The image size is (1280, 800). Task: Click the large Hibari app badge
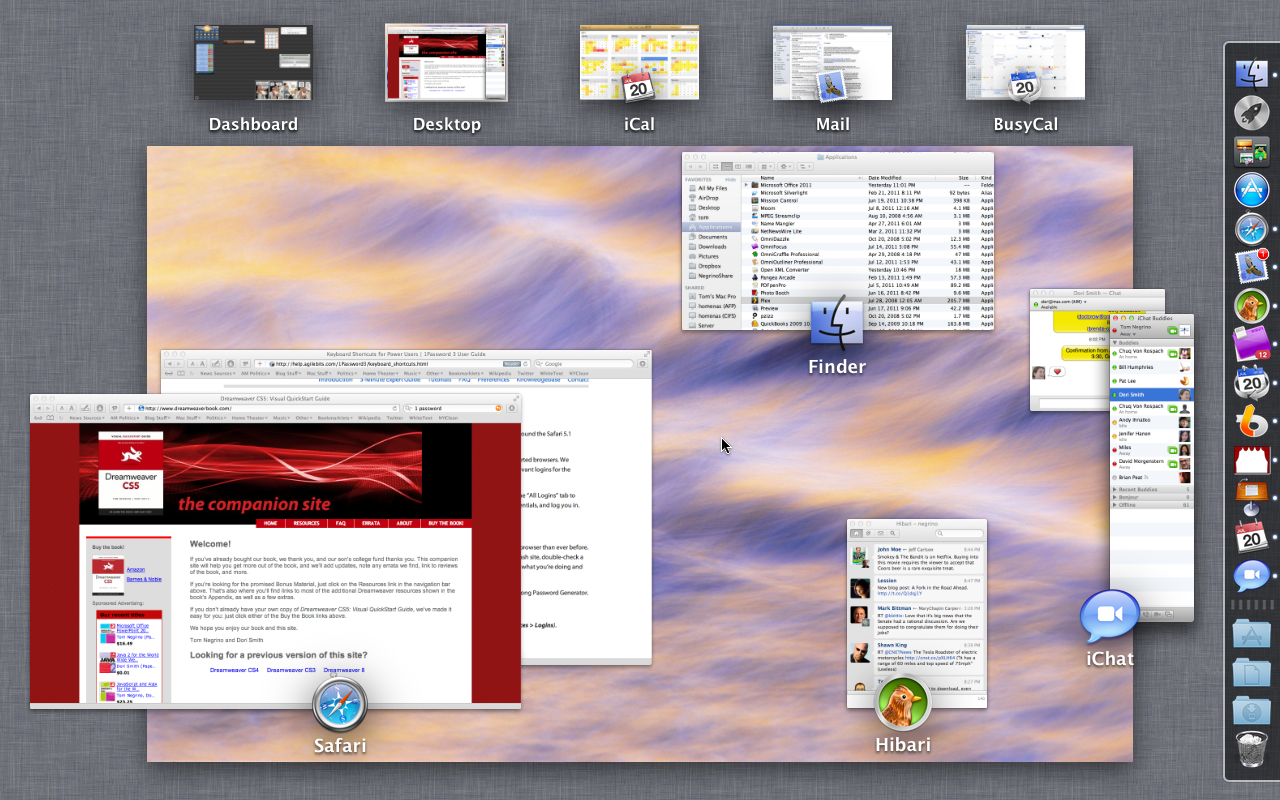click(x=903, y=704)
